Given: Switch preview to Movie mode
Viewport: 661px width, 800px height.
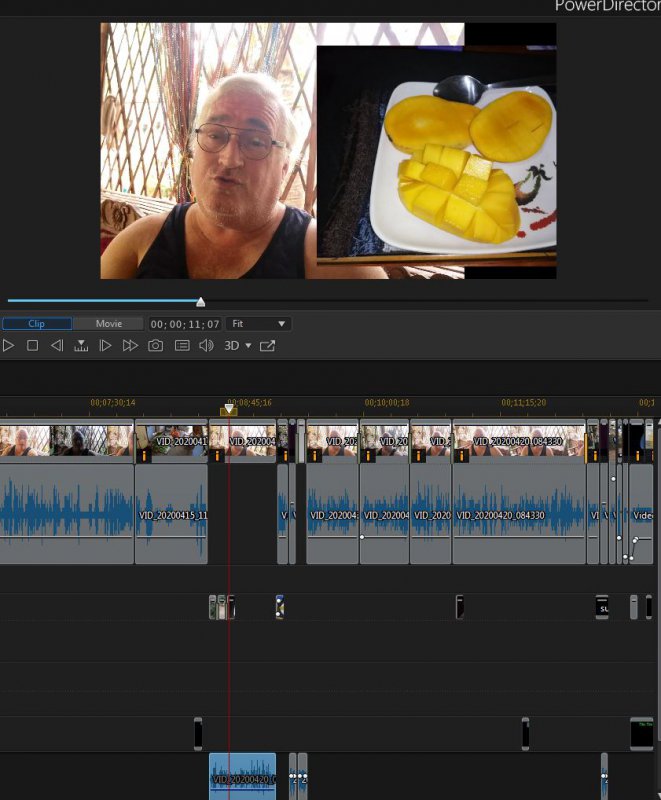Looking at the screenshot, I should coord(108,324).
